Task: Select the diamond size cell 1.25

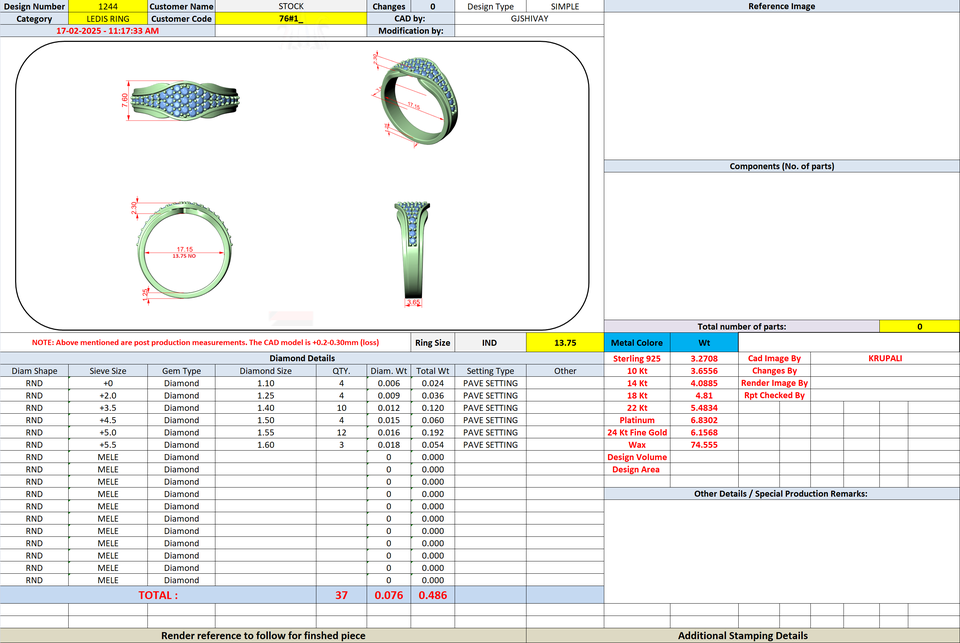Action: point(266,395)
